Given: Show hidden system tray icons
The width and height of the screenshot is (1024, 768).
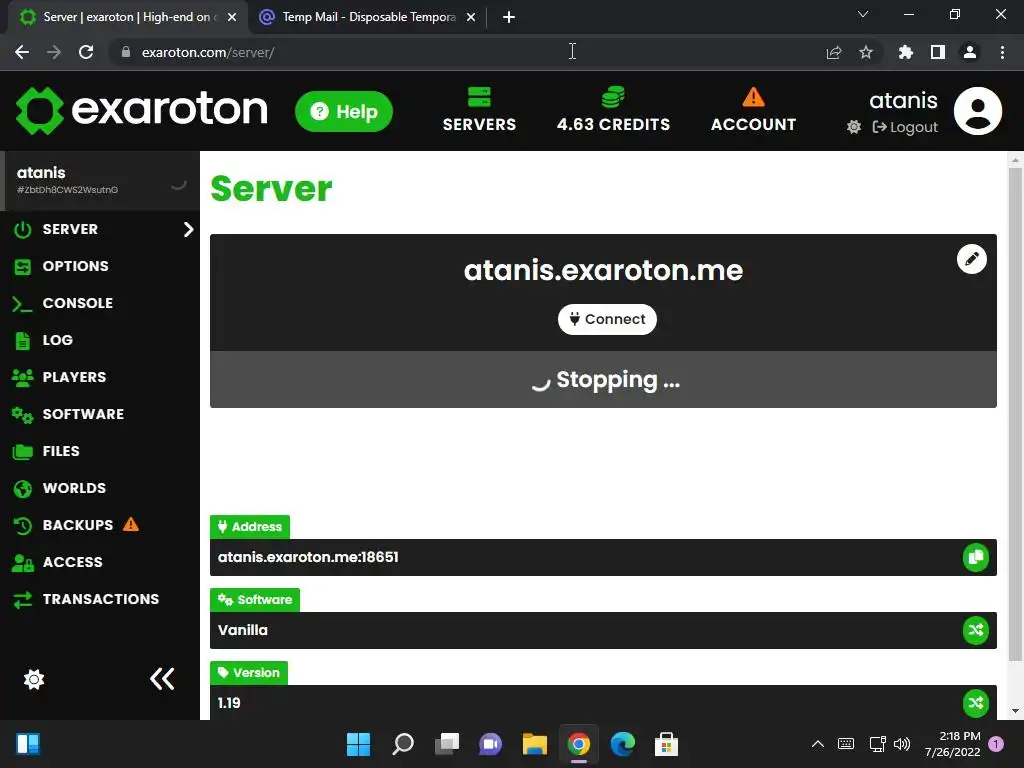Looking at the screenshot, I should [x=818, y=744].
